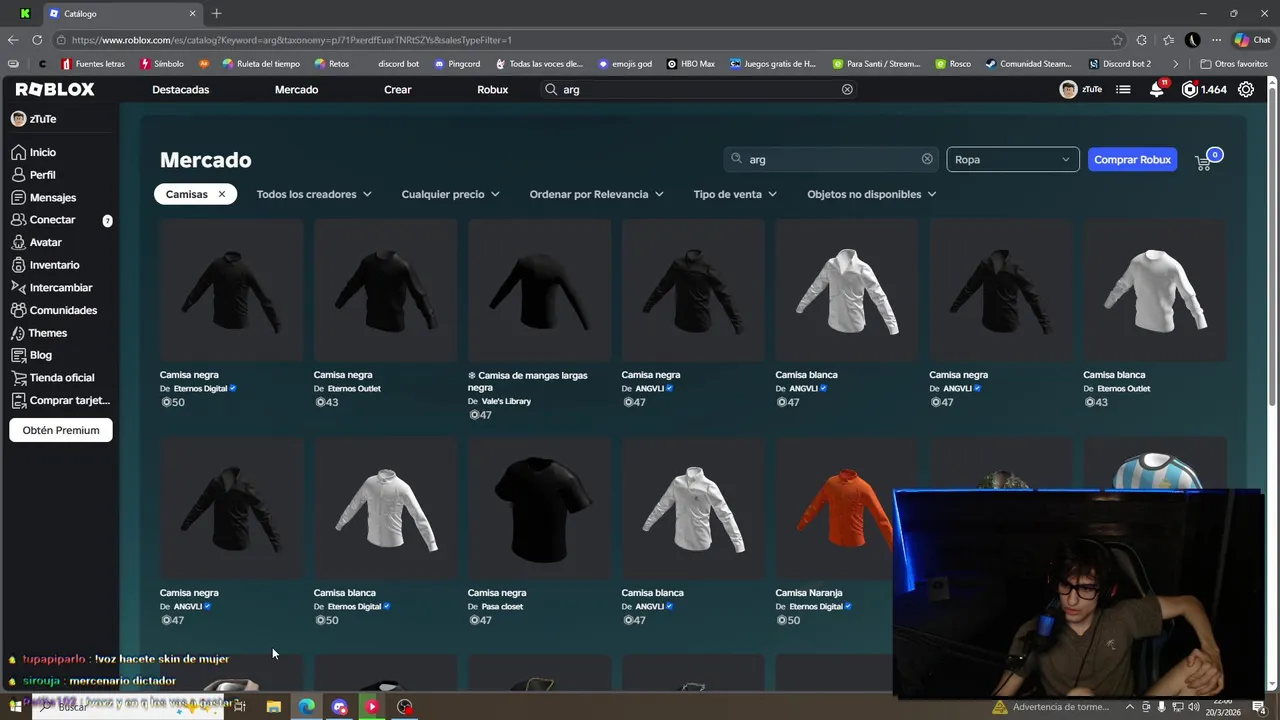The image size is (1280, 720).
Task: Click the Roblox logo
Action: pos(55,89)
